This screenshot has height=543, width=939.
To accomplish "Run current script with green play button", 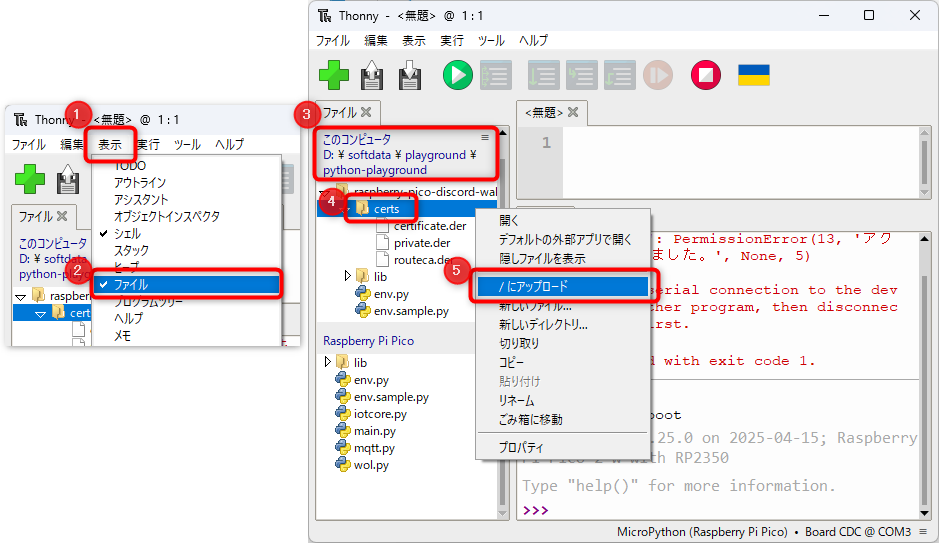I will click(458, 75).
